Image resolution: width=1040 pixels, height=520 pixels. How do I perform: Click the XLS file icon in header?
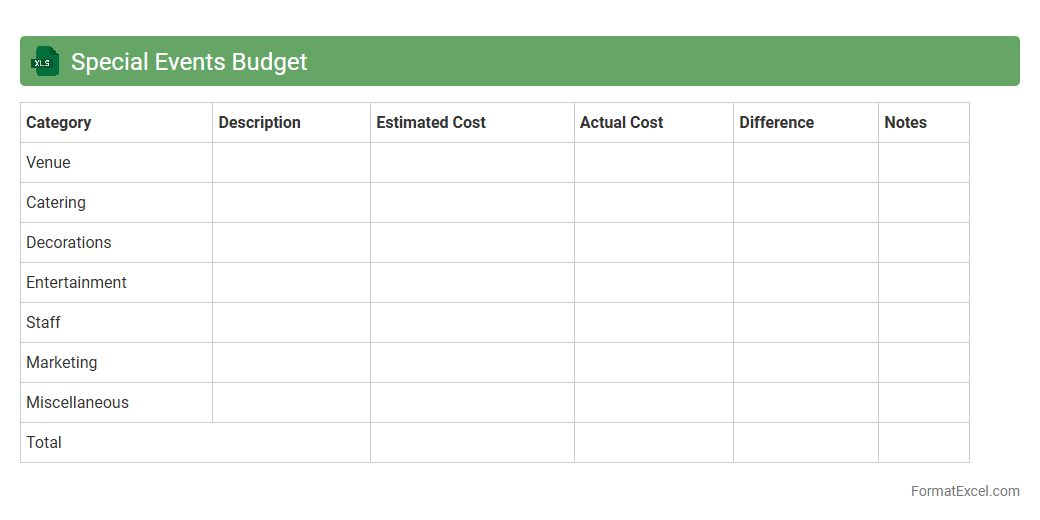pyautogui.click(x=45, y=62)
